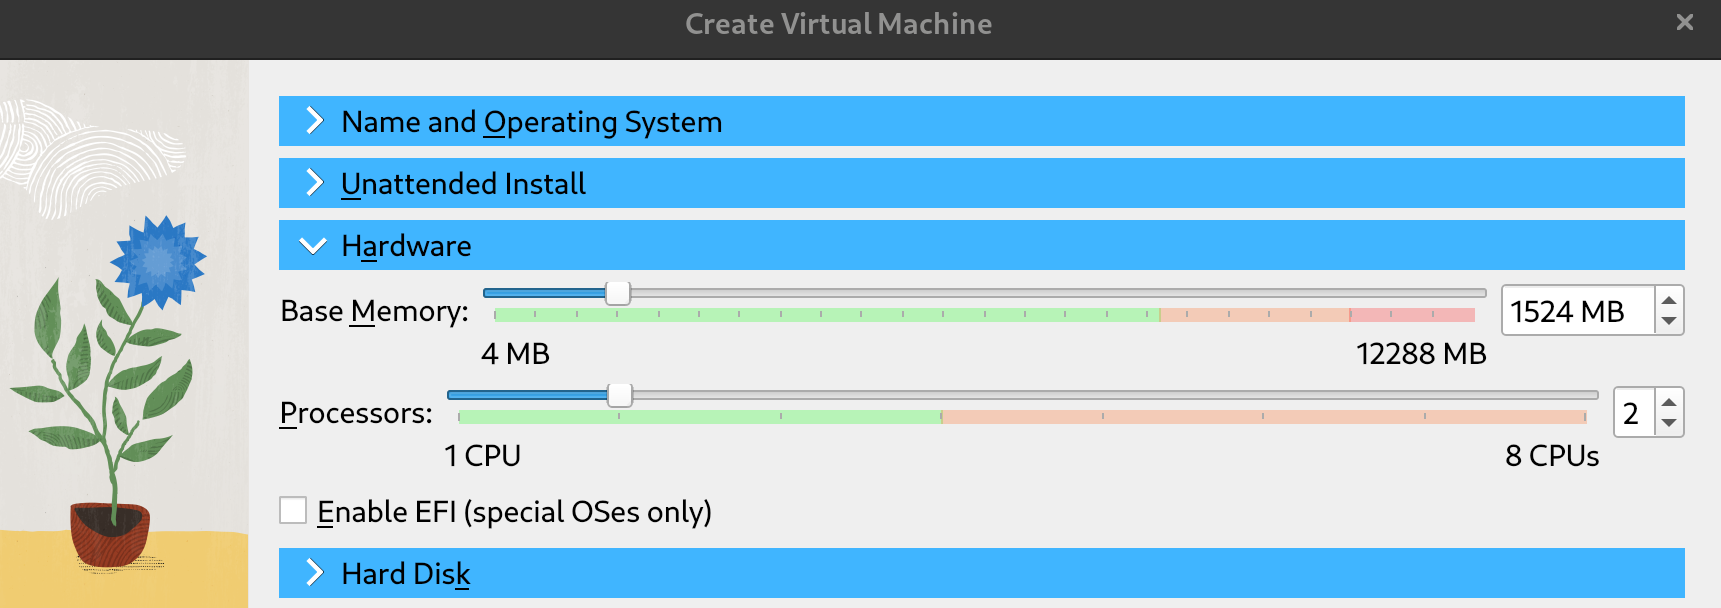Viewport: 1721px width, 608px height.
Task: Increase processor count with up arrow
Action: [1668, 402]
